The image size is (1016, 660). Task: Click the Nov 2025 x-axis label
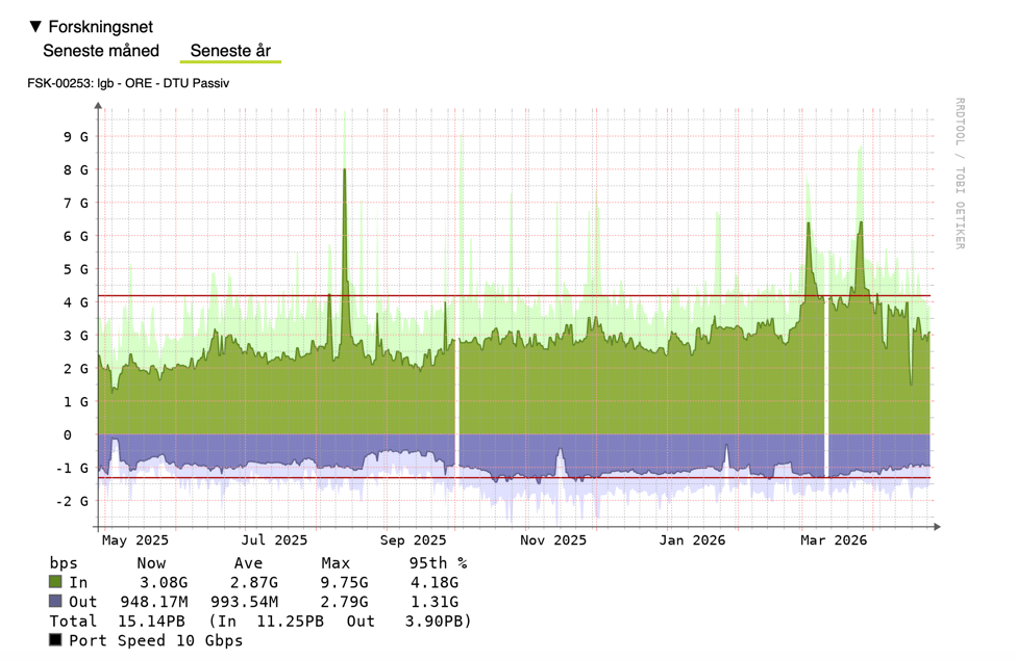[x=553, y=540]
